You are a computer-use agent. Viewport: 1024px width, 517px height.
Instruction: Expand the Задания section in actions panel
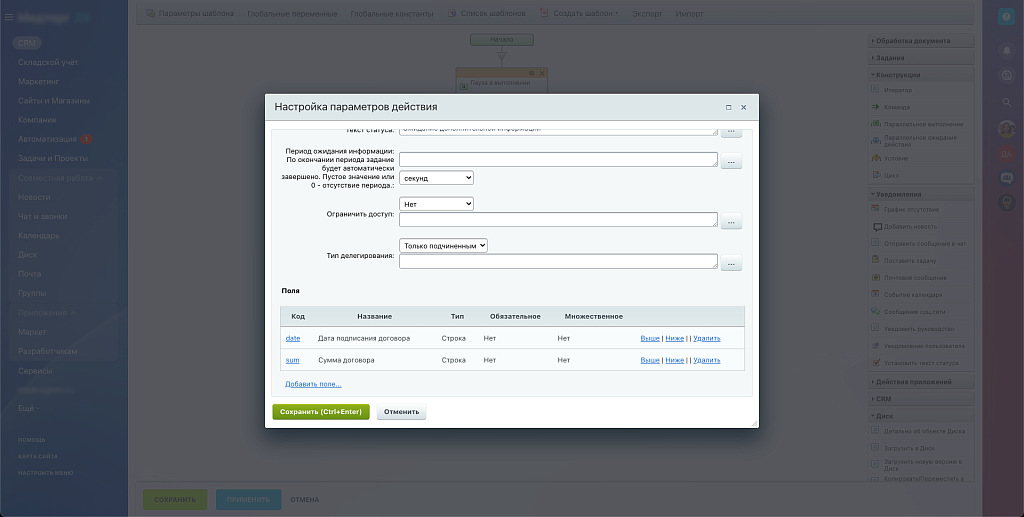890,58
